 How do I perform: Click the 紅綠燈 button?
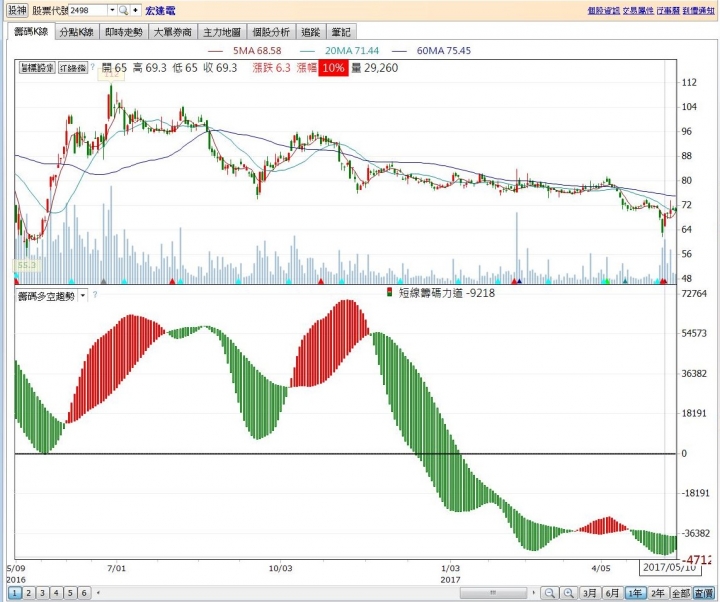pos(73,68)
